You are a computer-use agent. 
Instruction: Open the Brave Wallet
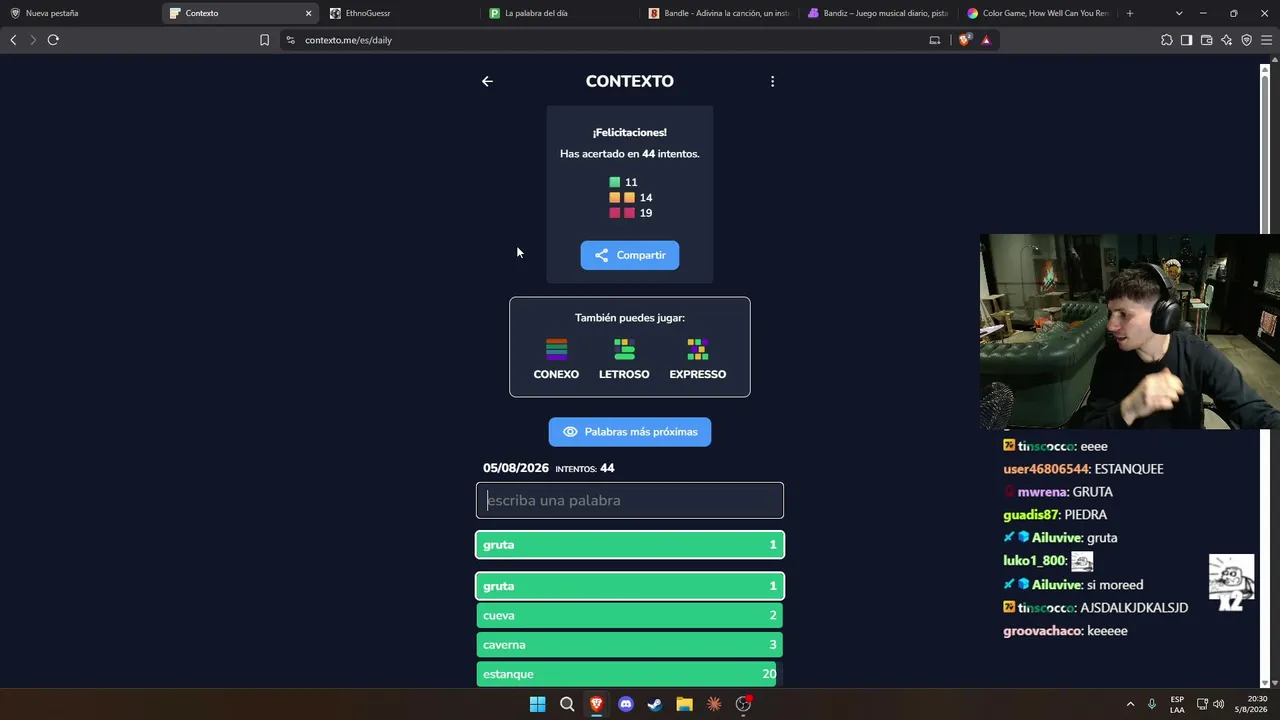1206,40
